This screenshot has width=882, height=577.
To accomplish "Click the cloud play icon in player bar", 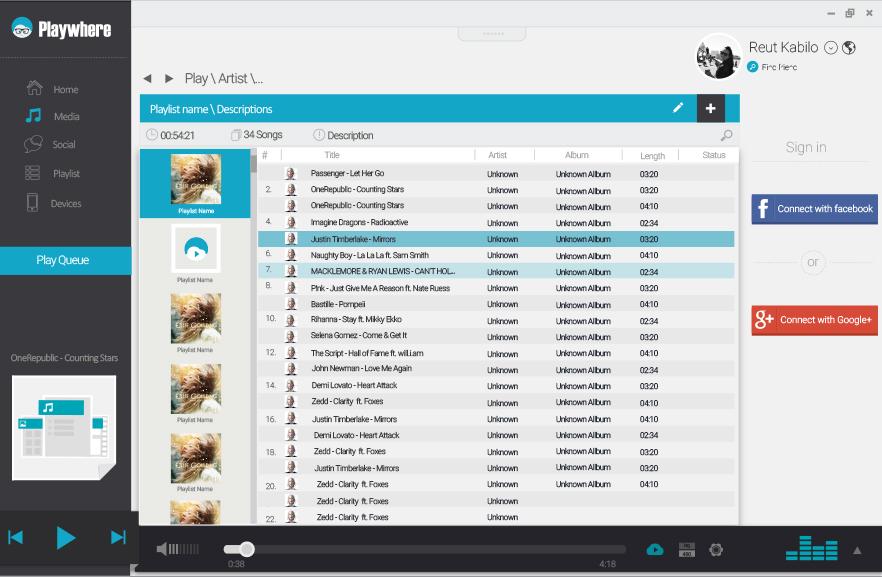I will (655, 549).
